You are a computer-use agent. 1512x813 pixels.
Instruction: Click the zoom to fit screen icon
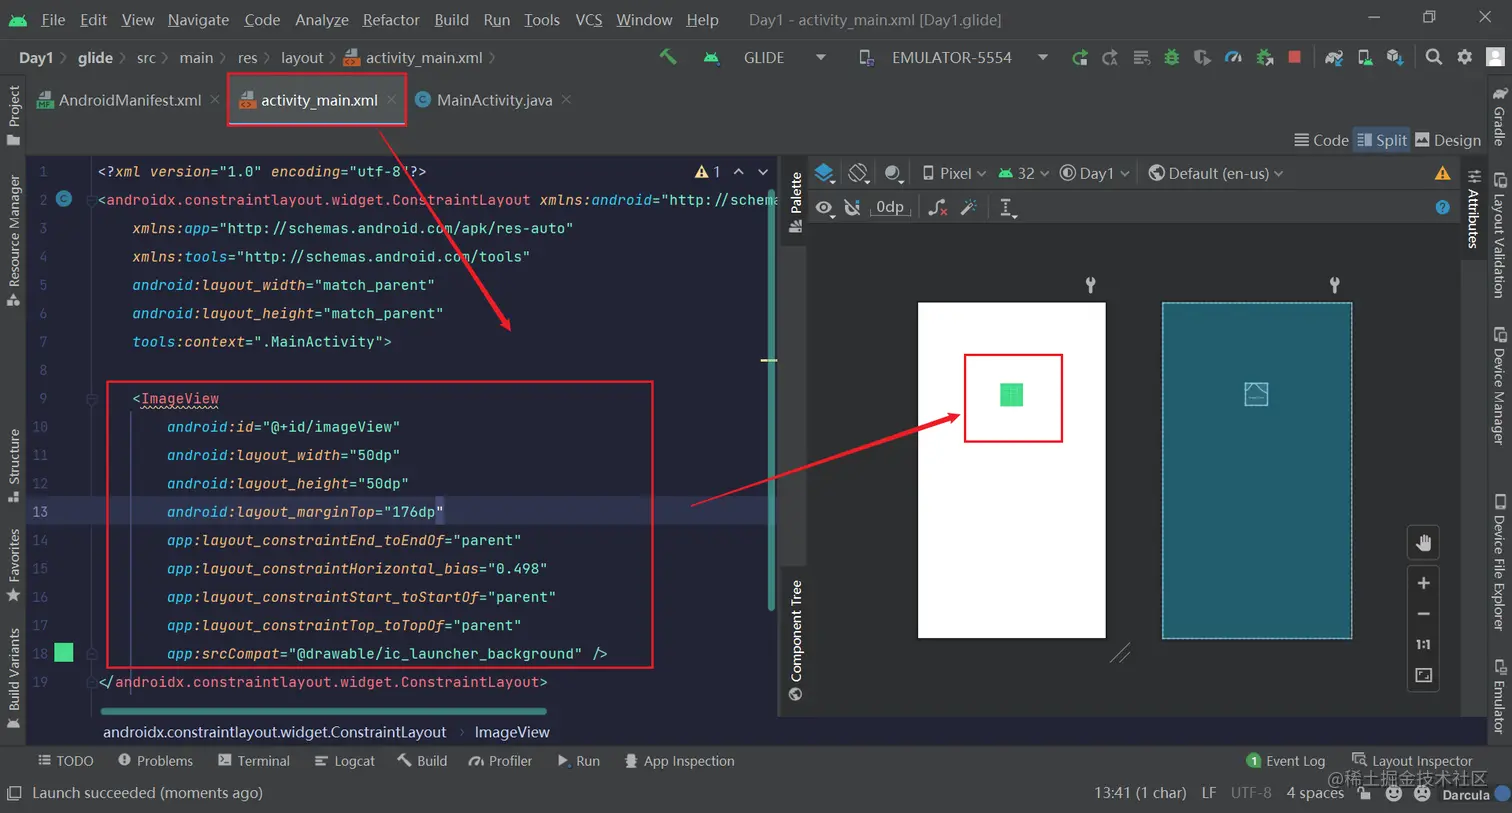[x=1423, y=676]
